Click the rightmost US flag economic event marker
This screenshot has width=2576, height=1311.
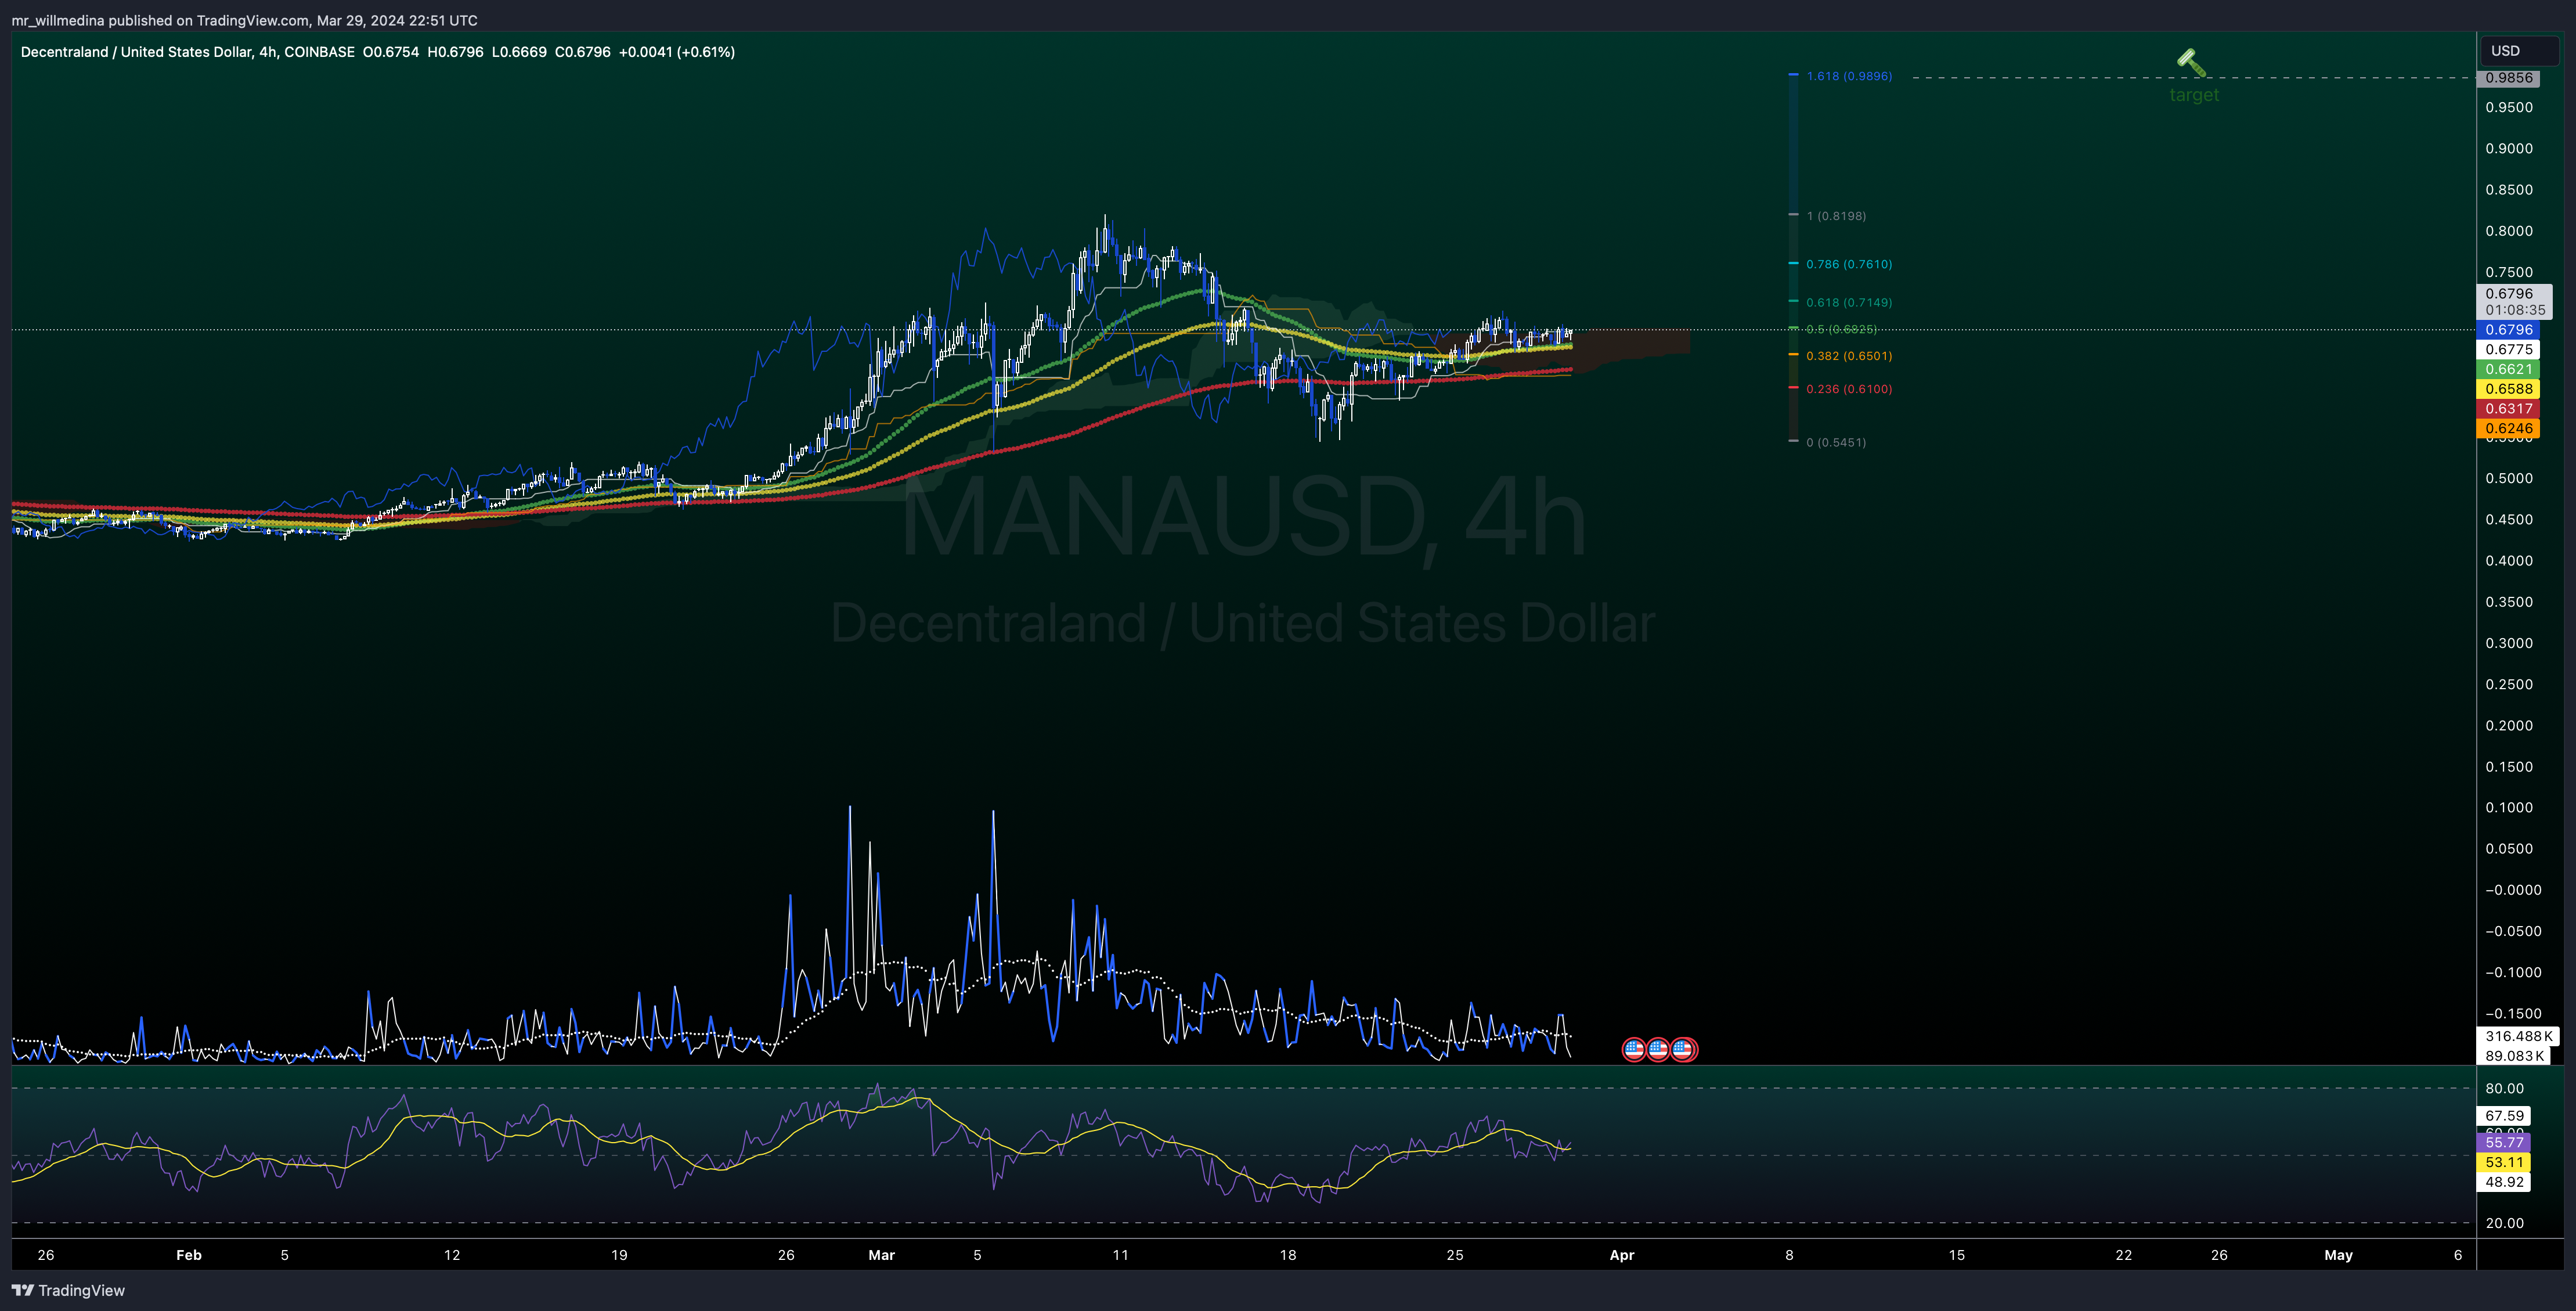[x=1683, y=1049]
